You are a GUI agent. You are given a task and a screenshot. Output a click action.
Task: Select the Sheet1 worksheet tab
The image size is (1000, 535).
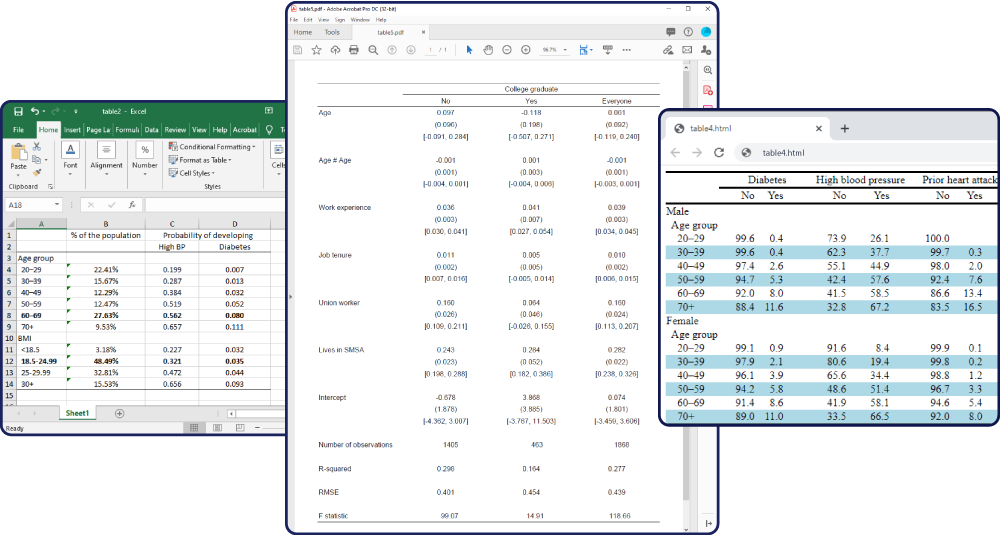77,413
